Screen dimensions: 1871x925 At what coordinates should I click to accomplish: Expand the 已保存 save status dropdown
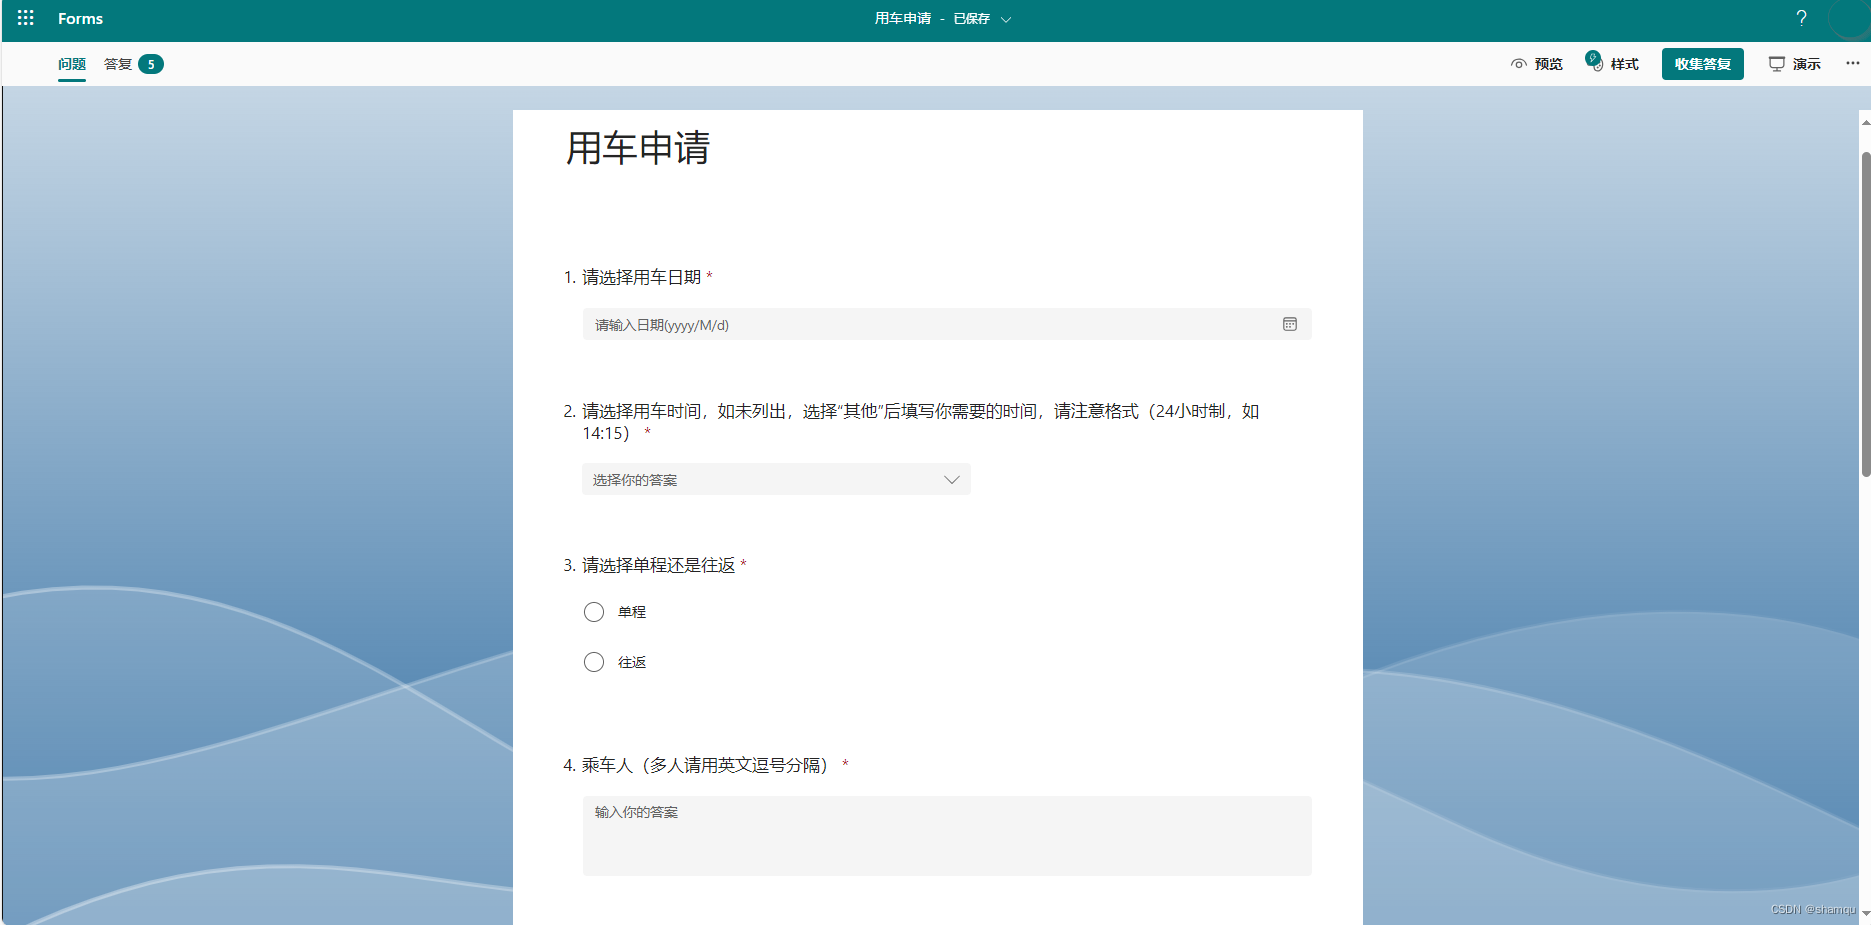click(1006, 19)
